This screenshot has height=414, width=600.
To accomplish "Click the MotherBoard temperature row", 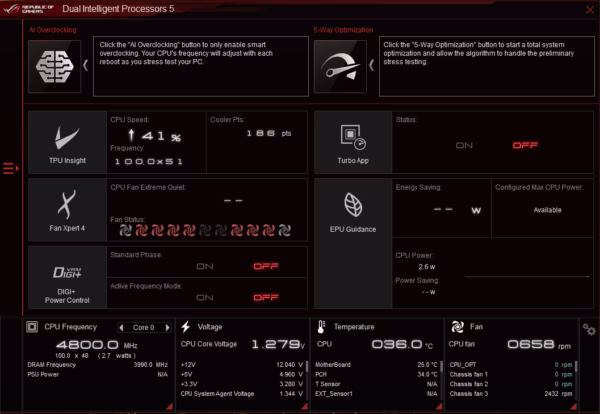I will [x=376, y=365].
